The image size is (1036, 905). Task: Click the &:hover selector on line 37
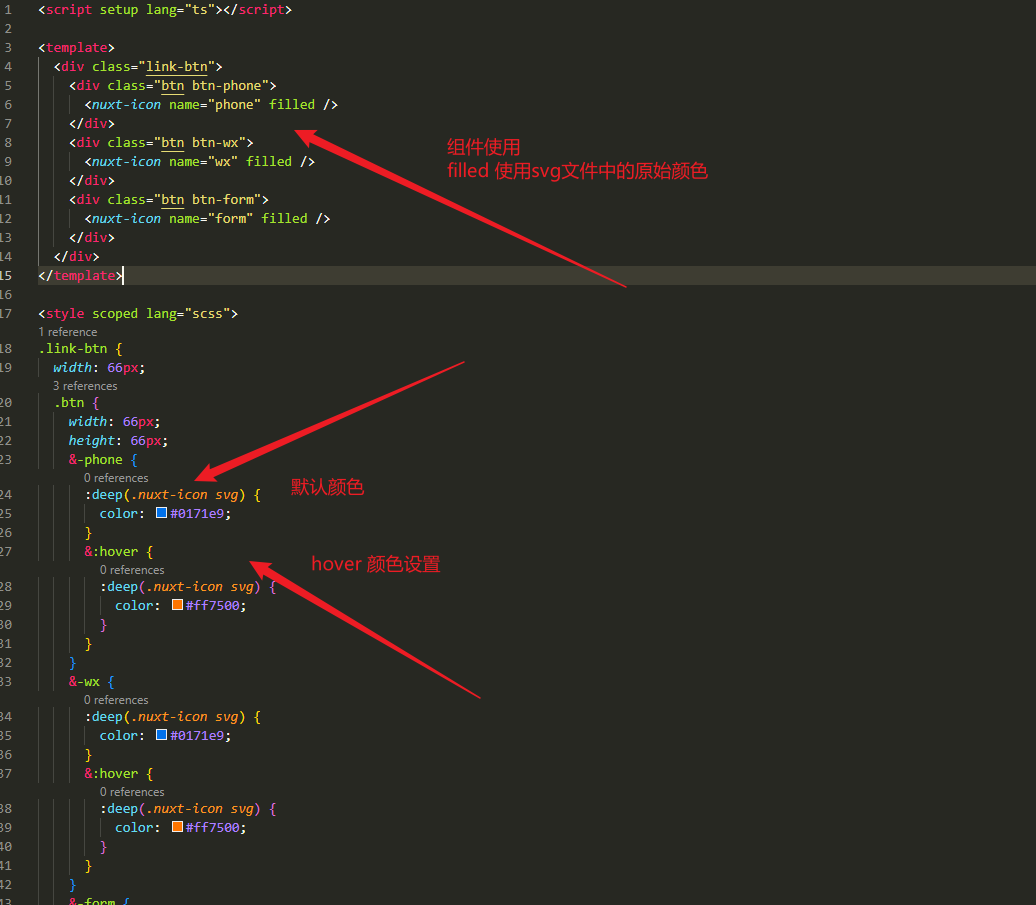coord(111,773)
